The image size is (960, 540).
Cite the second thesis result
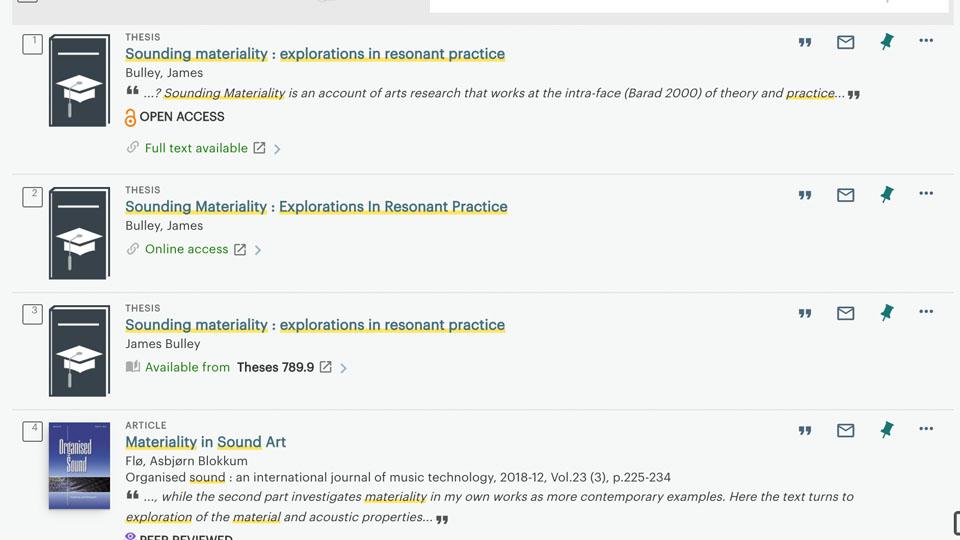(x=805, y=195)
